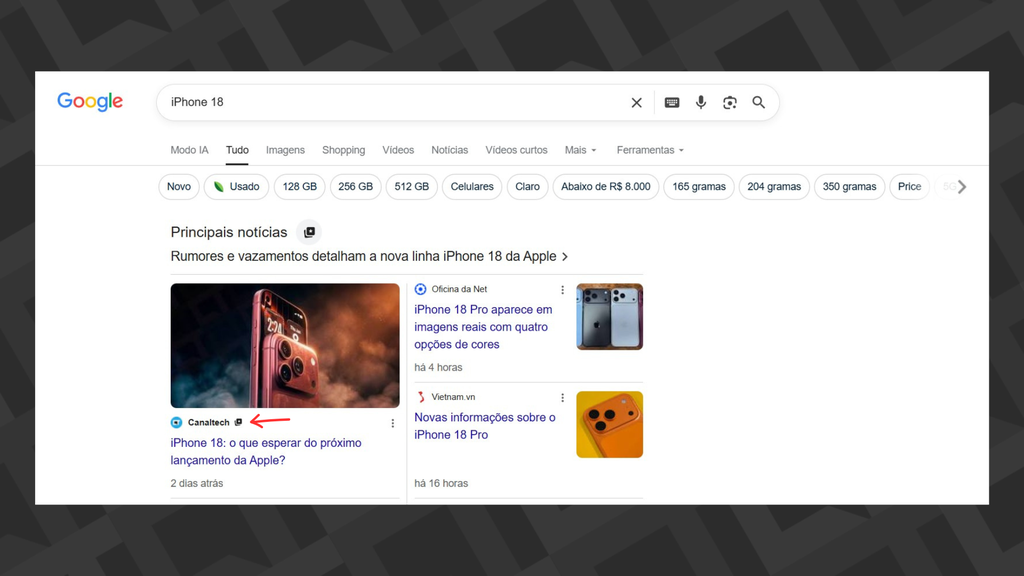1024x576 pixels.
Task: Apply Abaixo de R$ 8.000 filter
Action: coord(606,187)
